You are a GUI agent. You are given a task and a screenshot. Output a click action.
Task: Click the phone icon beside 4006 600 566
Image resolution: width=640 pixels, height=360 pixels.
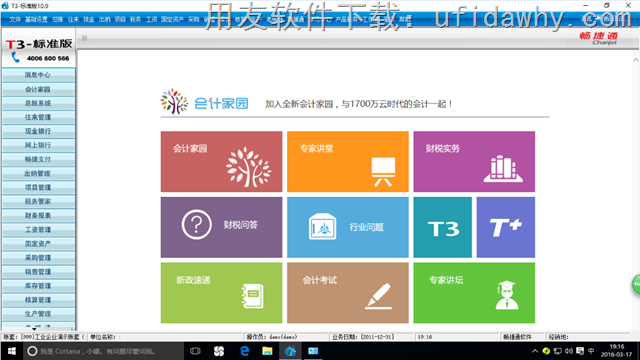pyautogui.click(x=16, y=58)
